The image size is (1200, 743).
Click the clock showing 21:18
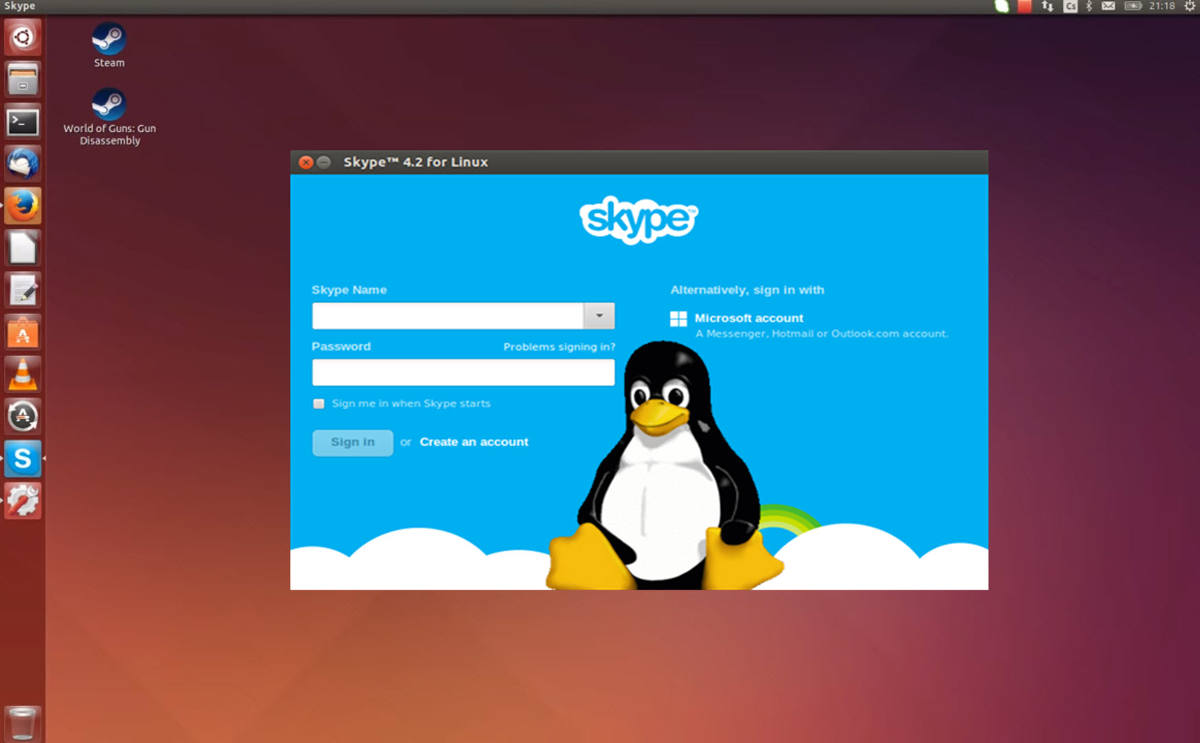coord(1162,6)
